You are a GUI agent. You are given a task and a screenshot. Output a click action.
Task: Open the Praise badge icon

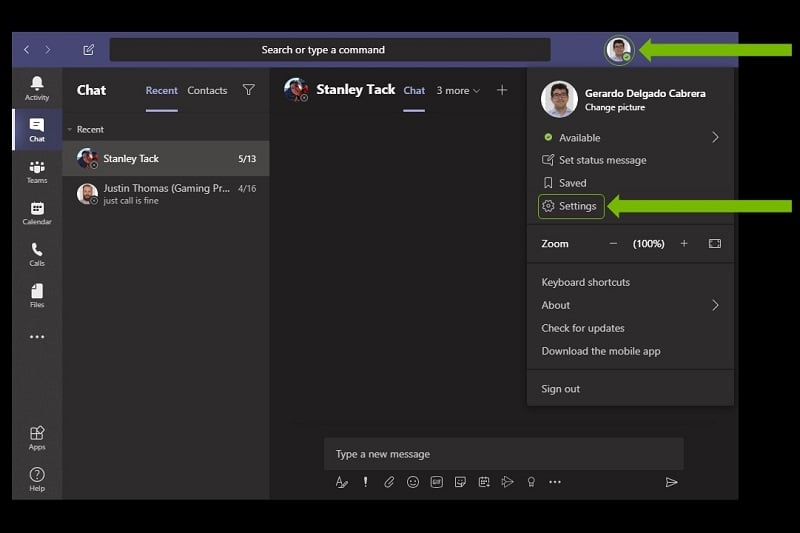point(531,482)
